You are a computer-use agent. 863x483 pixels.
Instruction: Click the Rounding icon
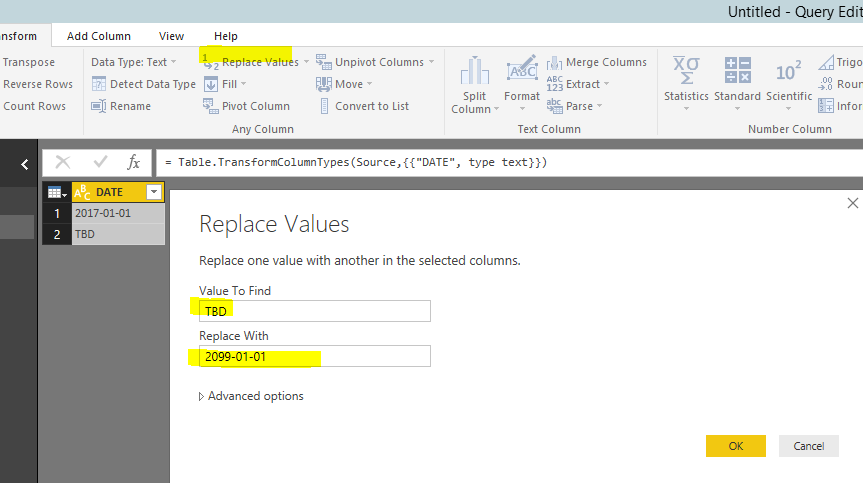[826, 84]
